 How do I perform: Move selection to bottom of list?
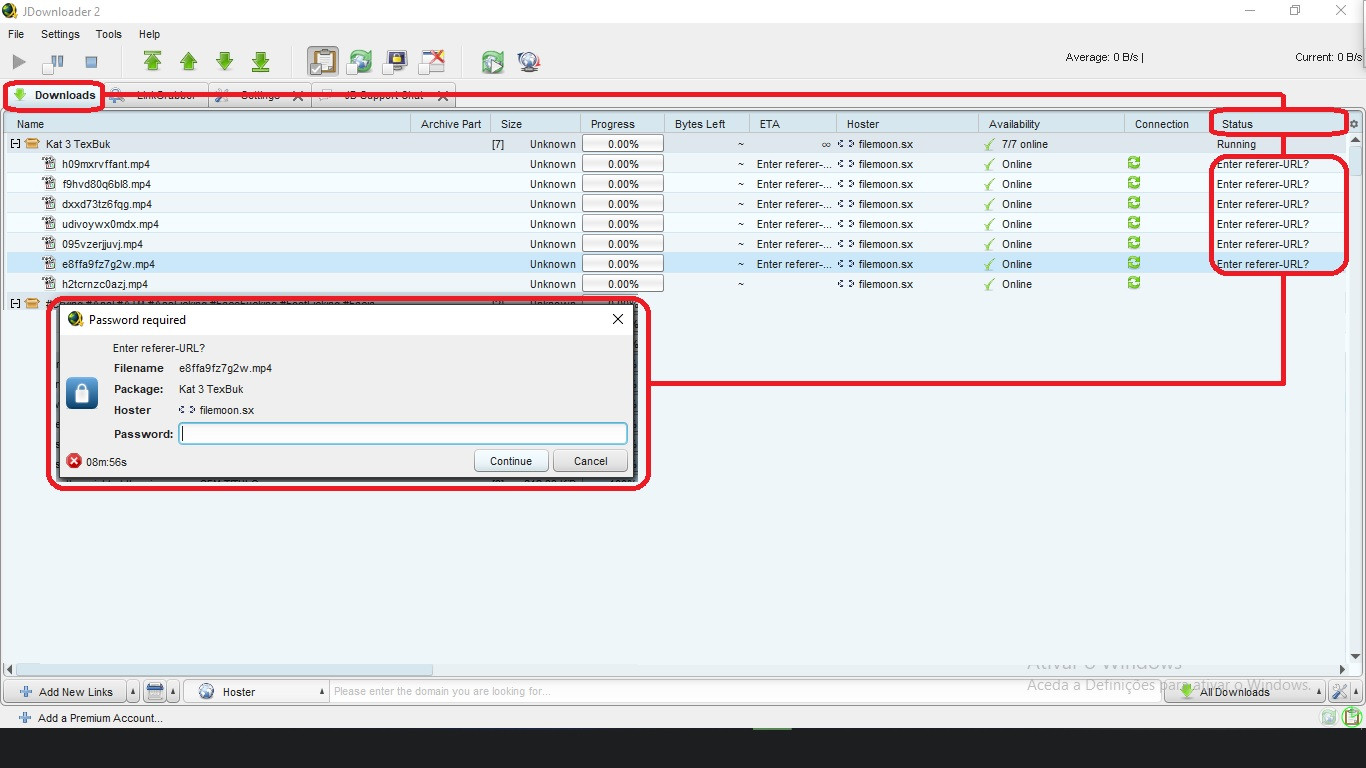point(260,61)
